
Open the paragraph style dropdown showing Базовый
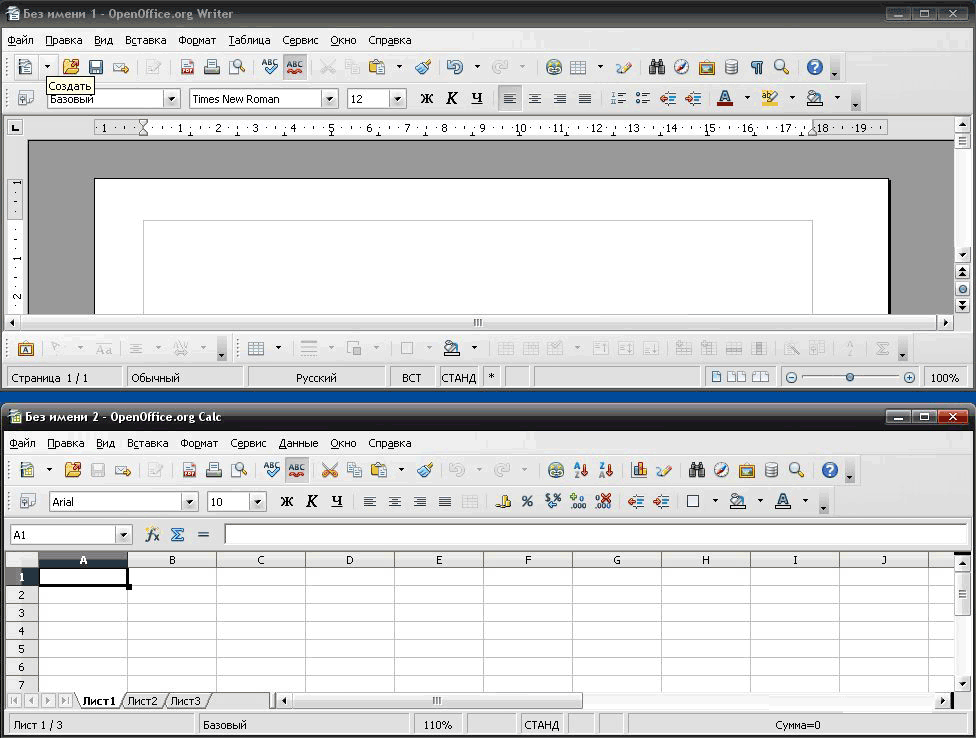(171, 99)
